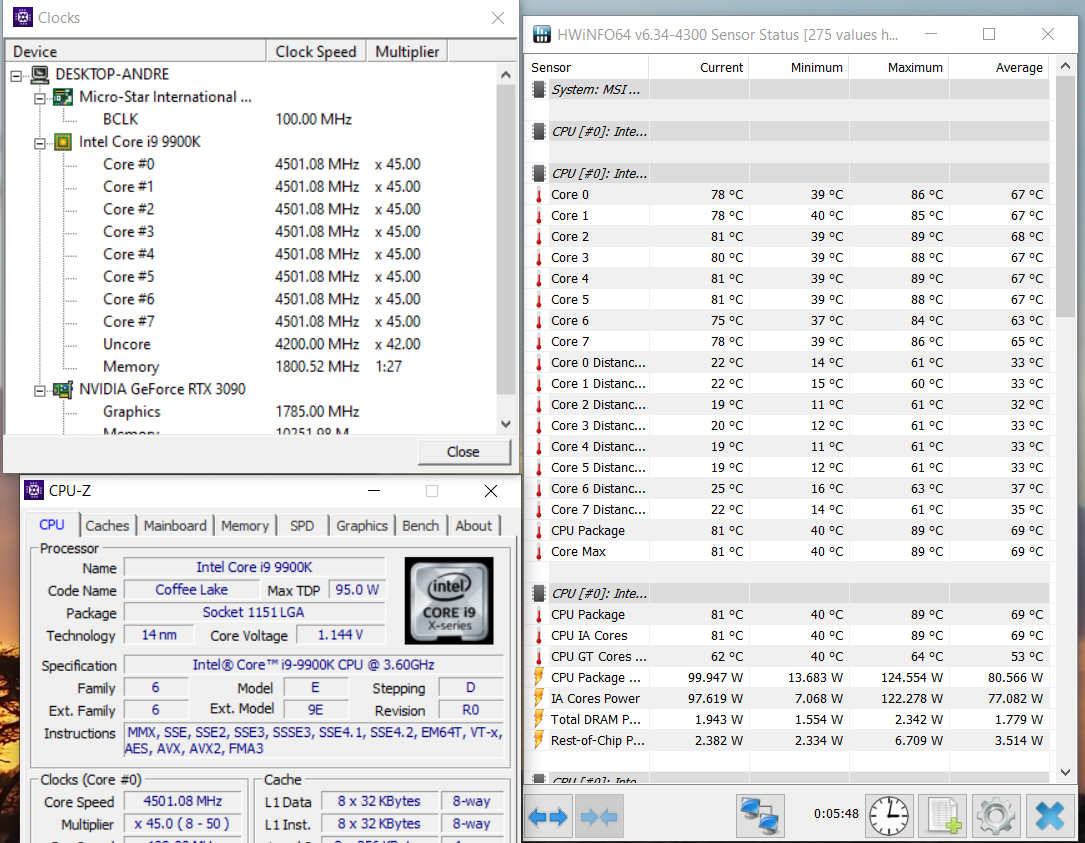Click the HWiNFO64 title bar icon
Viewport: 1085px width, 843px height.
click(542, 34)
